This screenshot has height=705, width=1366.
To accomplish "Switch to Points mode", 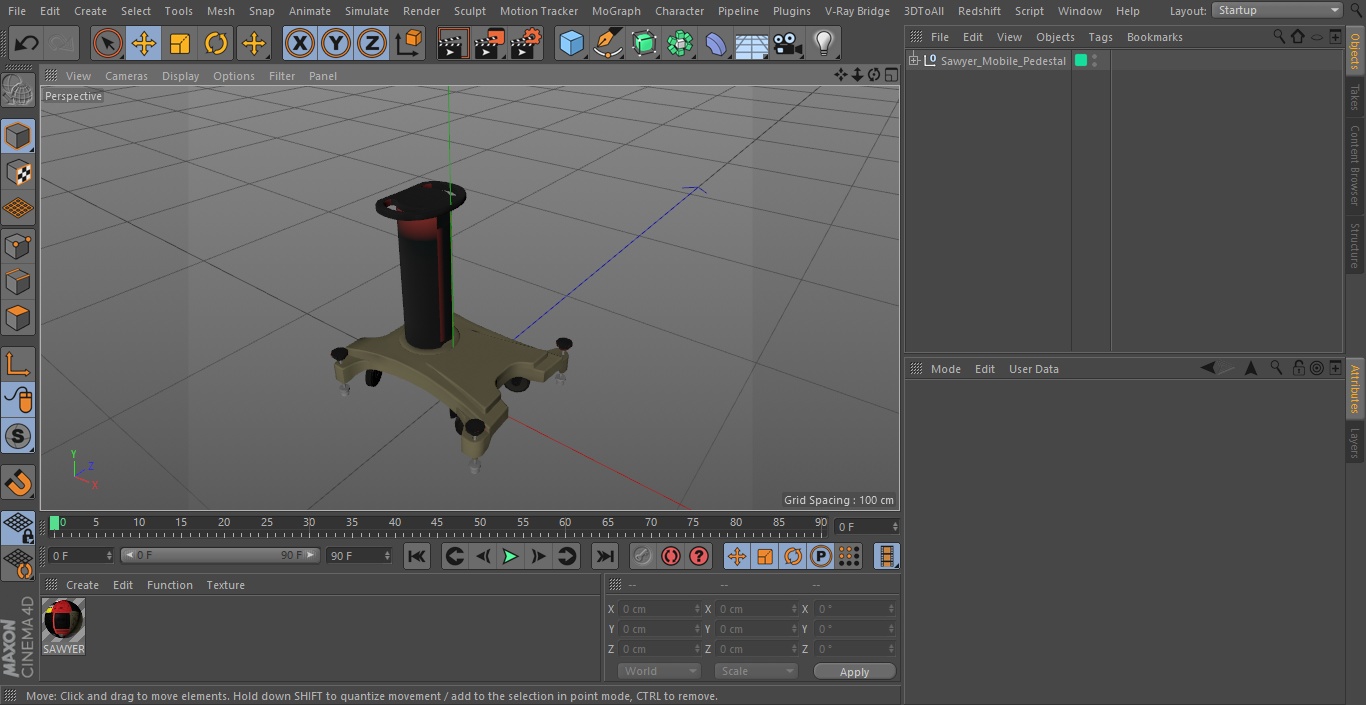I will (x=18, y=245).
